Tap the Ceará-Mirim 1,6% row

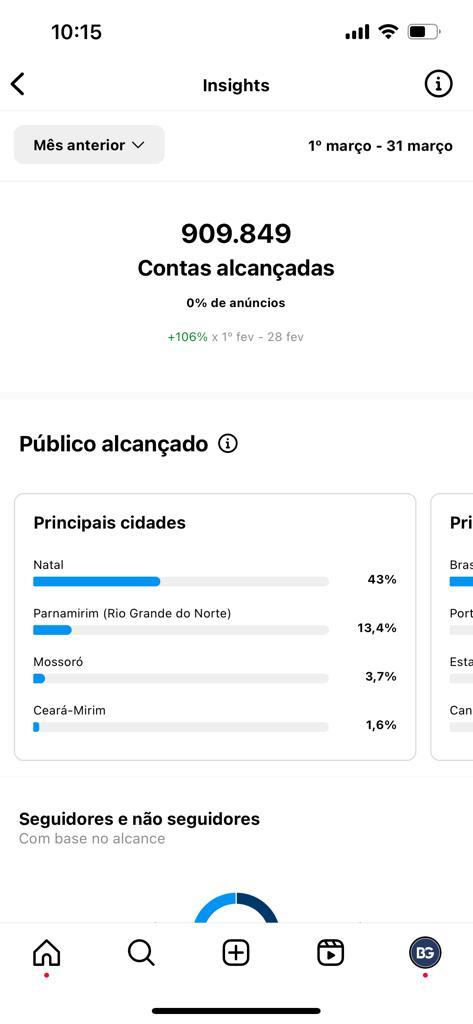[x=215, y=718]
